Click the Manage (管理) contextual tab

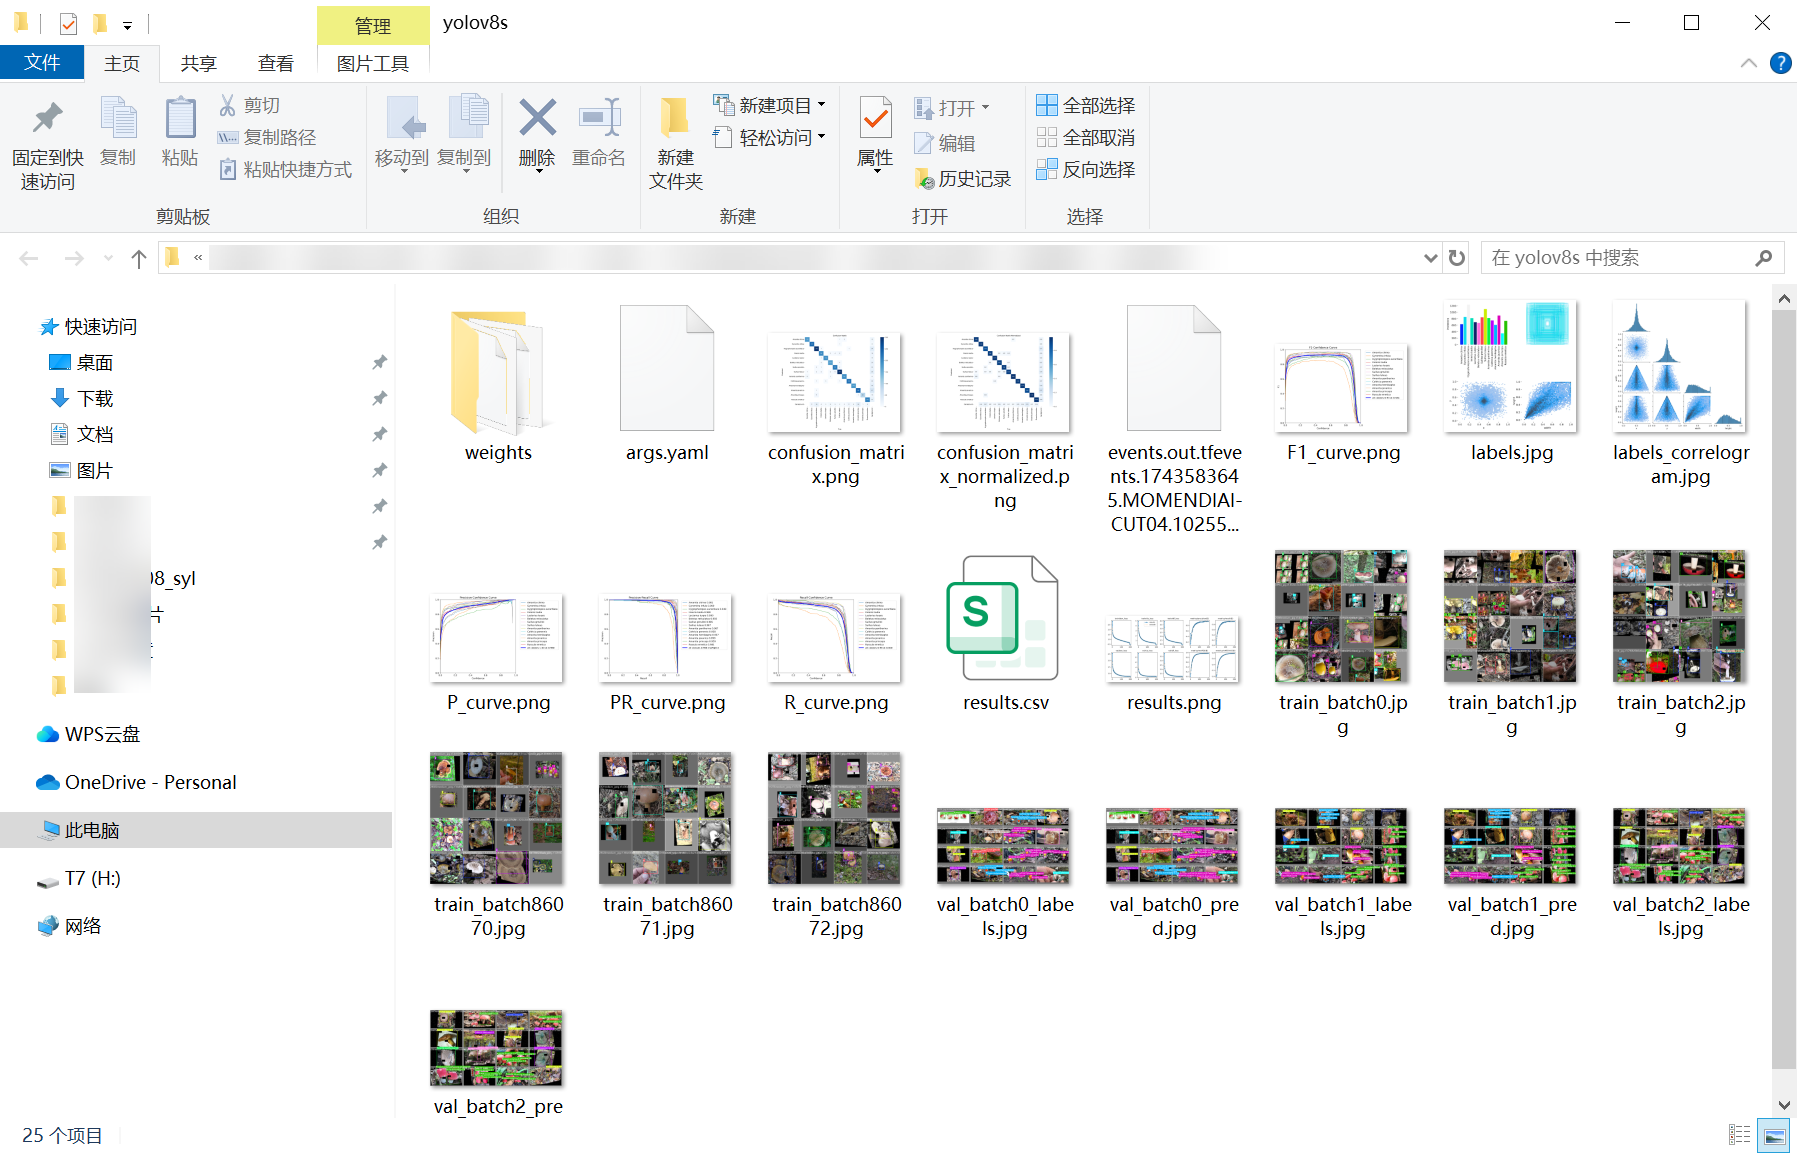pyautogui.click(x=373, y=25)
